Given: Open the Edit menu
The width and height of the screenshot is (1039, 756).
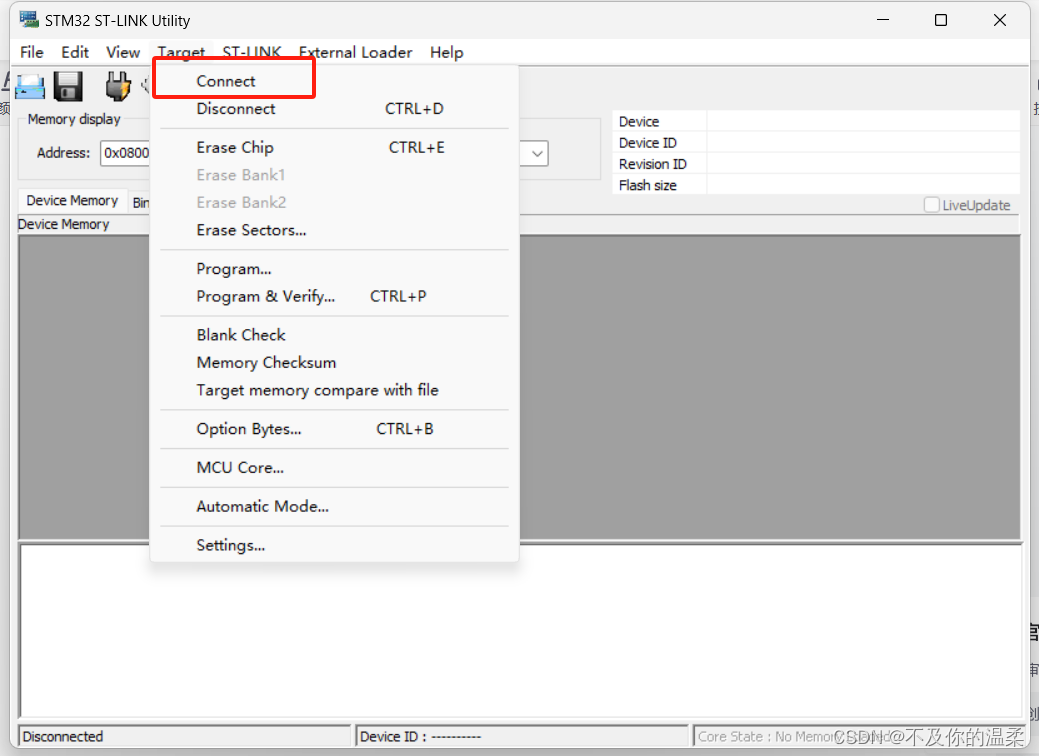Looking at the screenshot, I should (75, 52).
